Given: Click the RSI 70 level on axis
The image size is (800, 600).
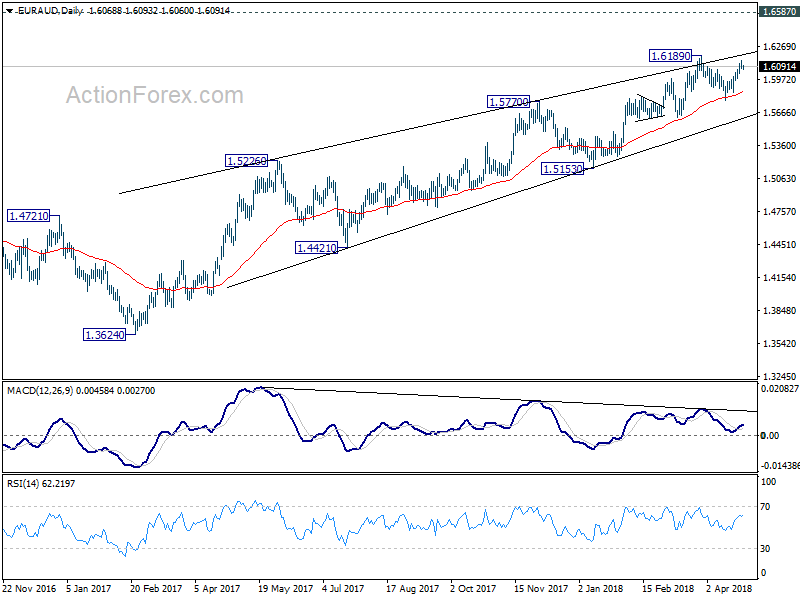Looking at the screenshot, I should point(765,507).
